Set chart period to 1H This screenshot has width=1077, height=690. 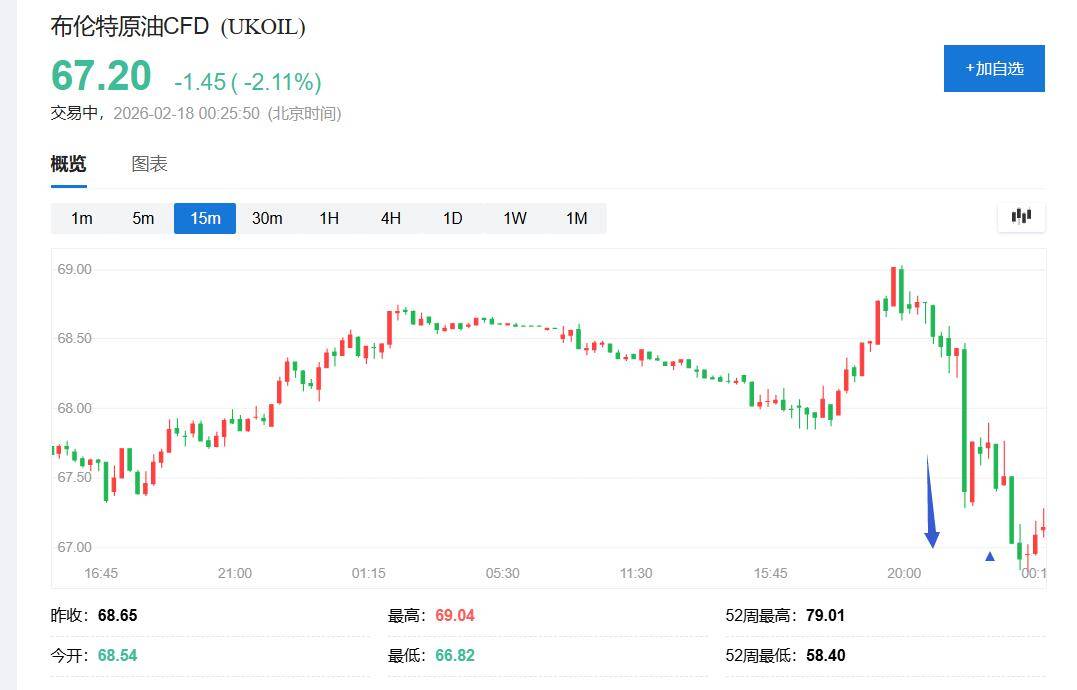[329, 218]
